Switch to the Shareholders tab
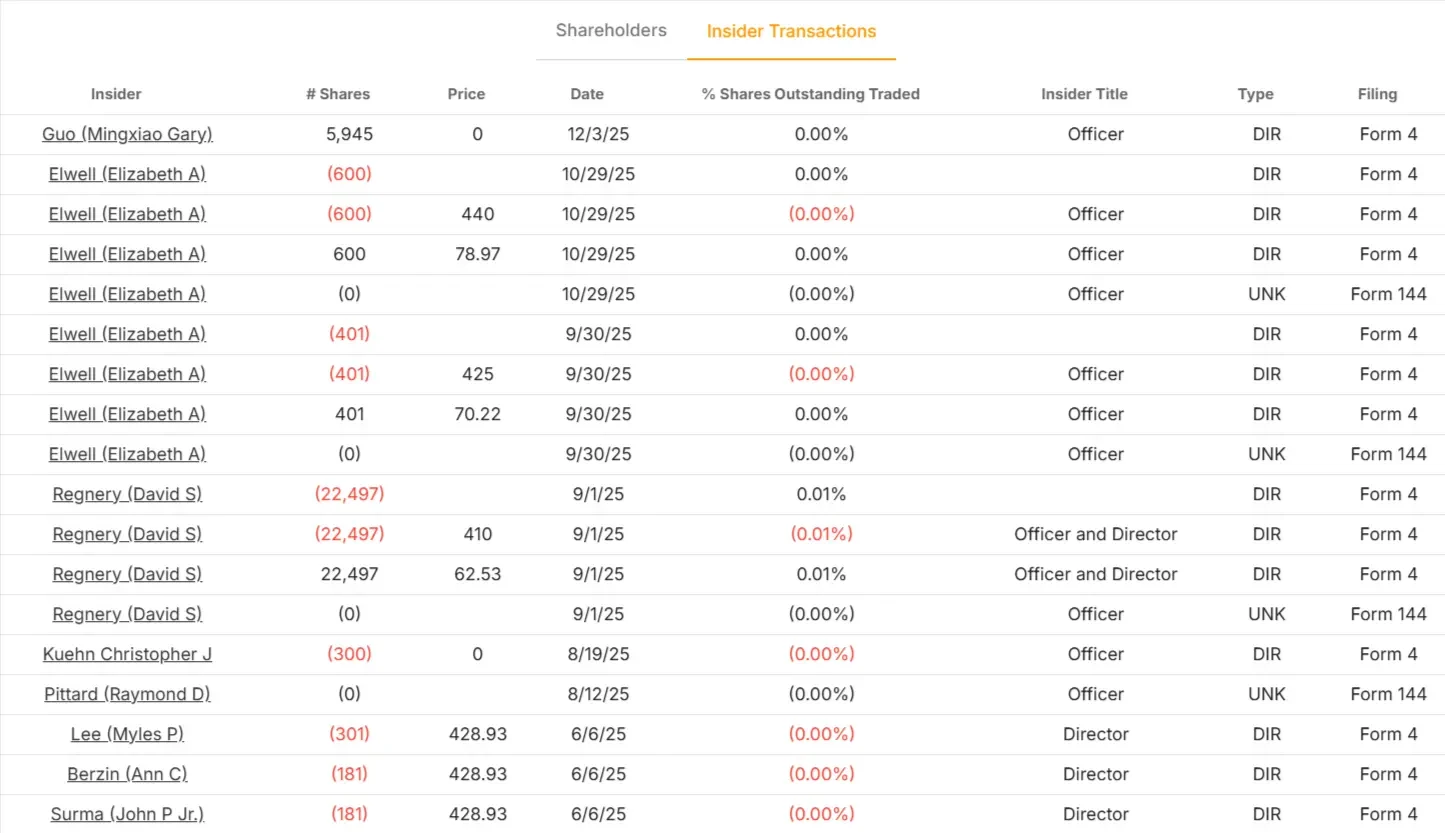 tap(611, 30)
